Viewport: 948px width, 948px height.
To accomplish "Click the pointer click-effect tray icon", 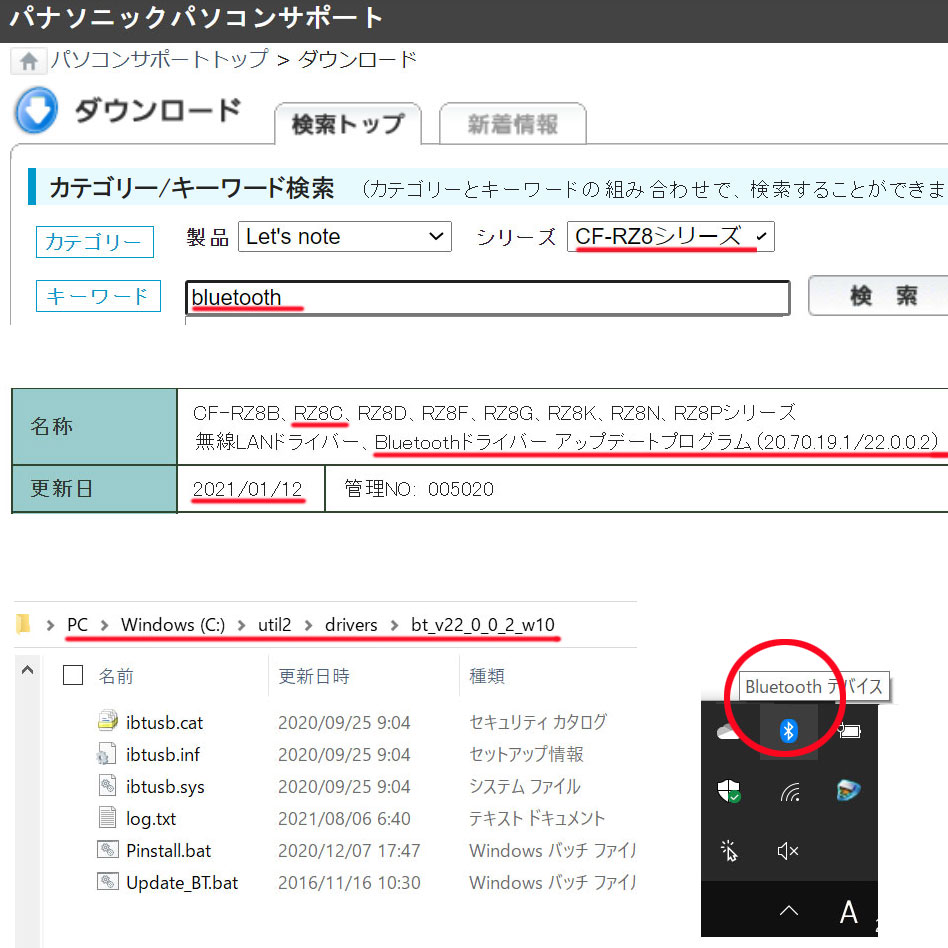I will [729, 850].
